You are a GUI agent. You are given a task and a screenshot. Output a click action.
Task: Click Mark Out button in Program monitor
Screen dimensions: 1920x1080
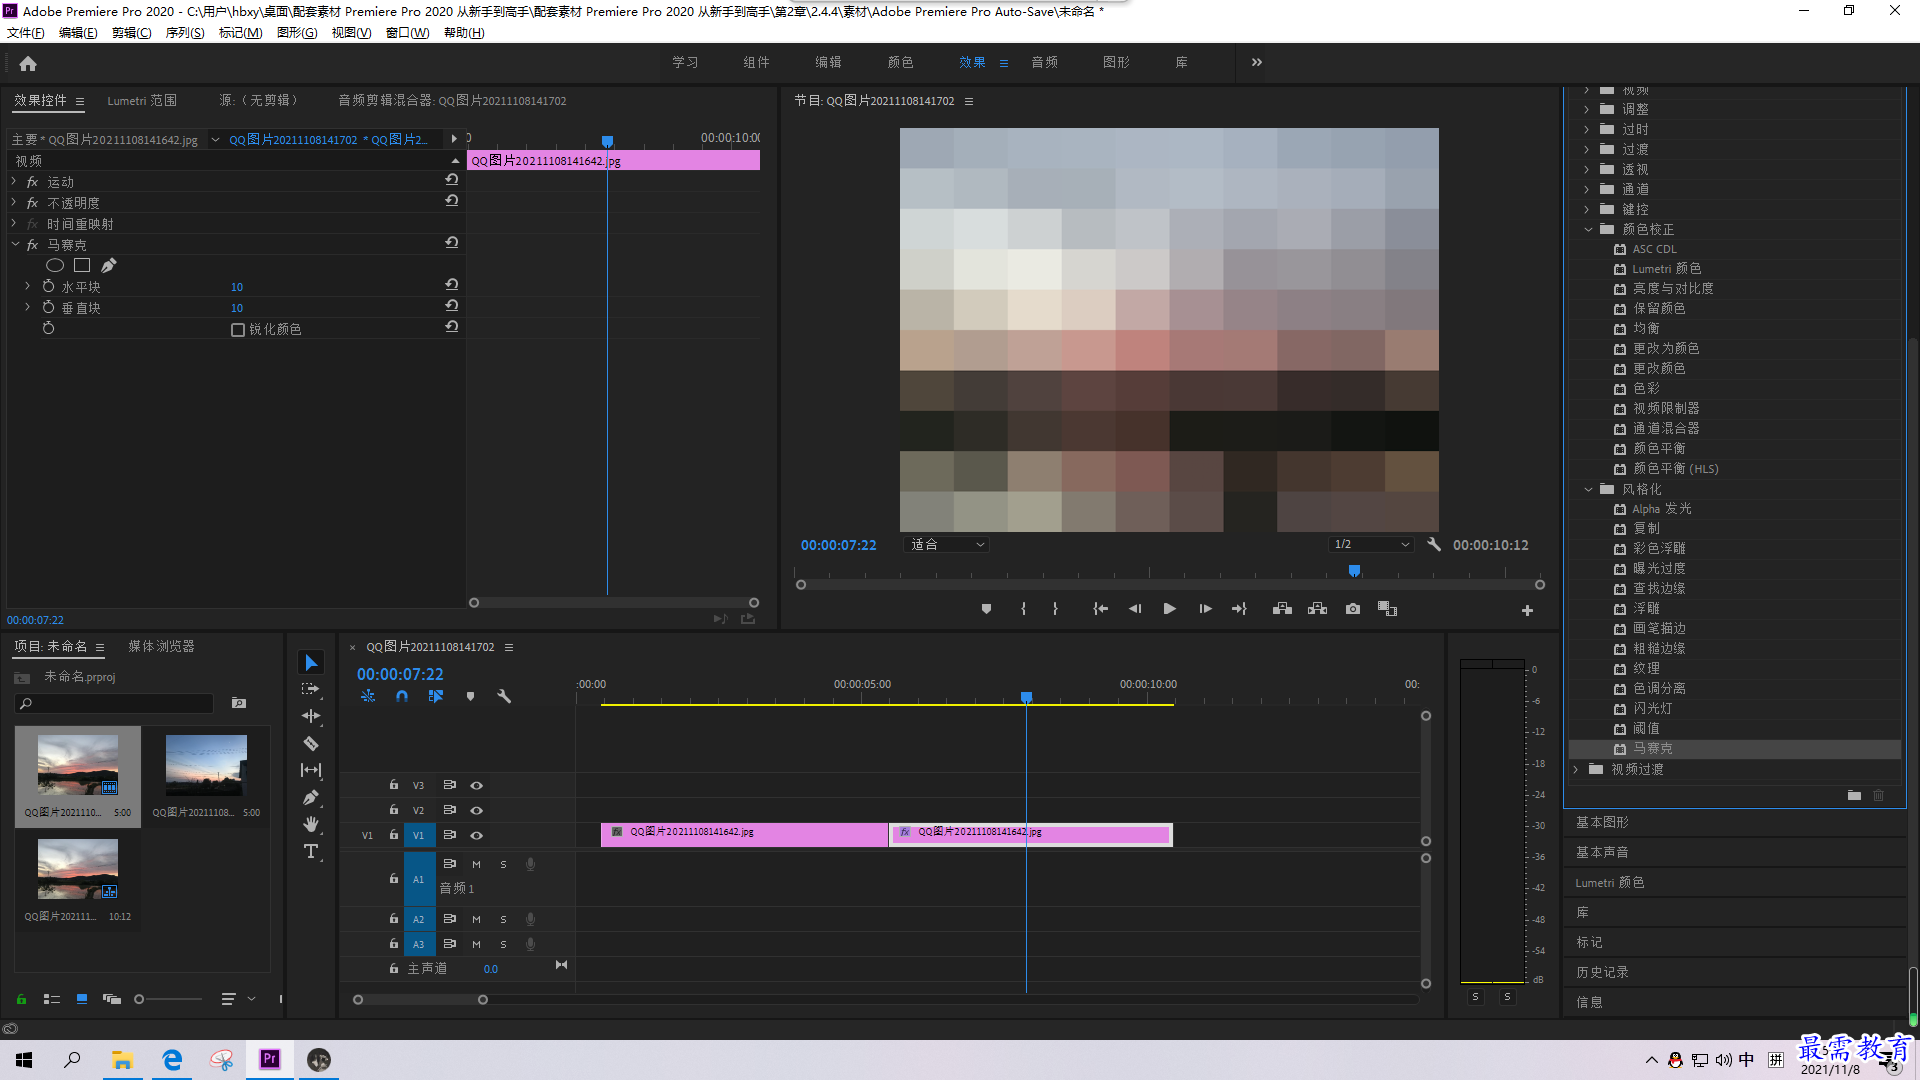point(1055,609)
